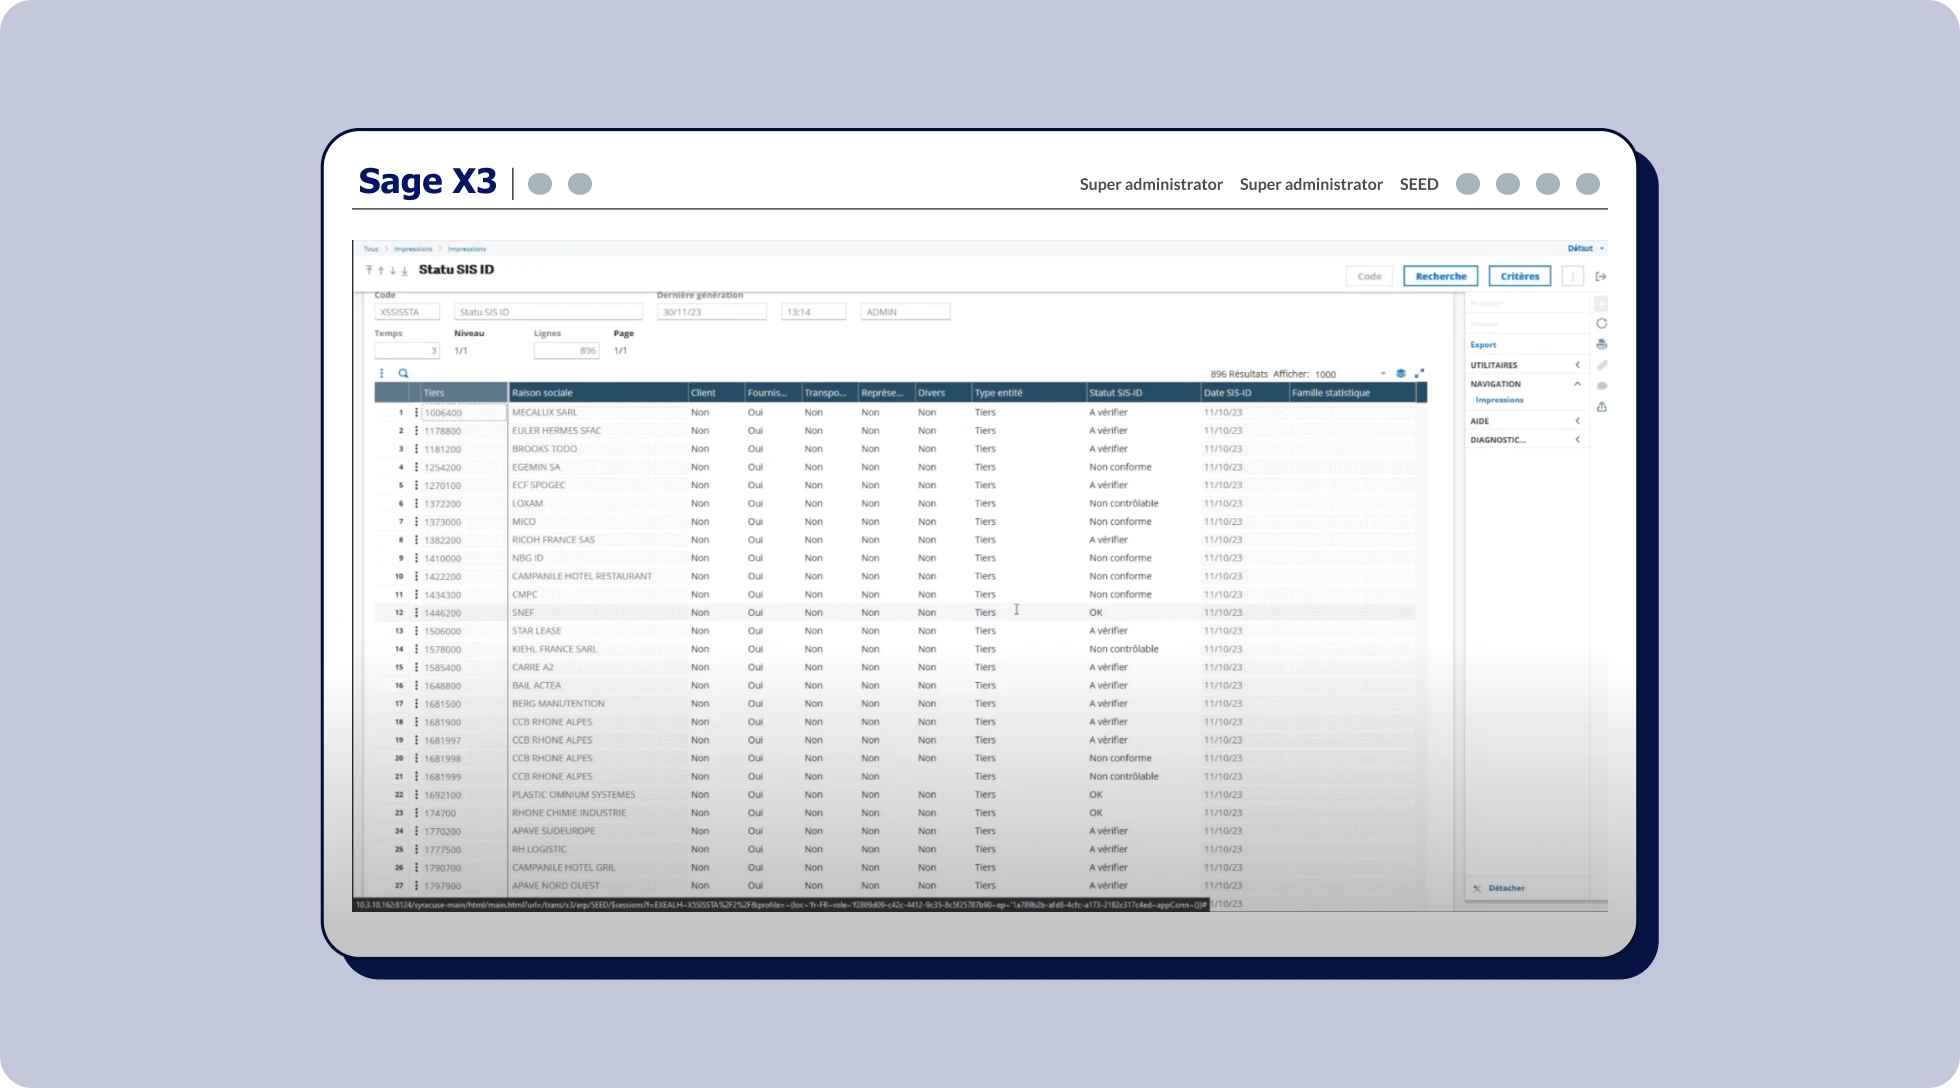This screenshot has width=1960, height=1088.
Task: Click the printer icon in right sidebar
Action: click(x=1602, y=345)
